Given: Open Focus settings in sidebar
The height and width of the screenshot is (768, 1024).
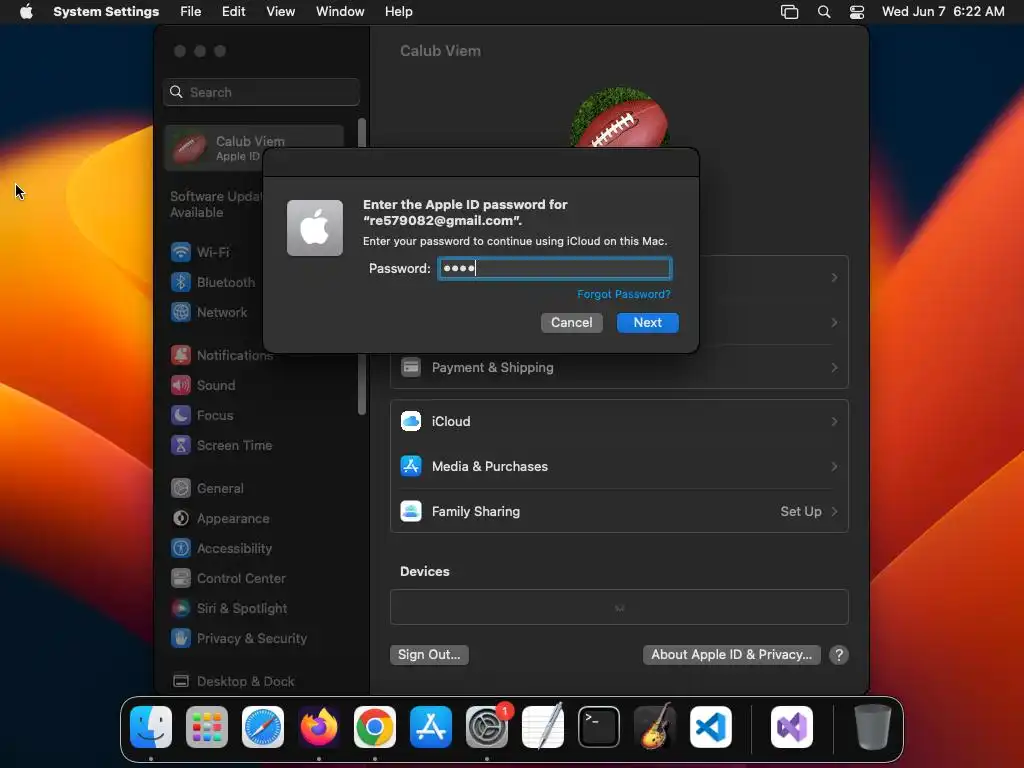Looking at the screenshot, I should (202, 415).
